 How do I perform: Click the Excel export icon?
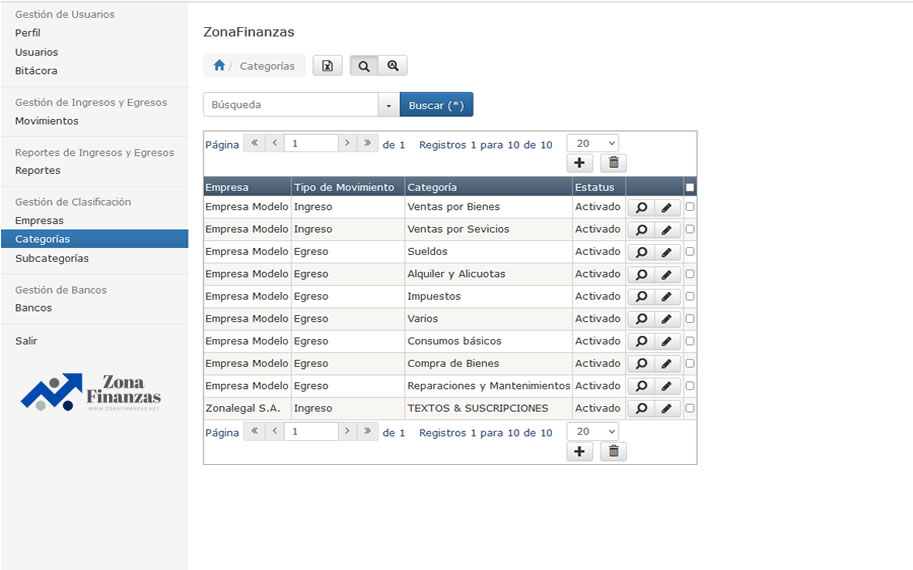tap(327, 66)
